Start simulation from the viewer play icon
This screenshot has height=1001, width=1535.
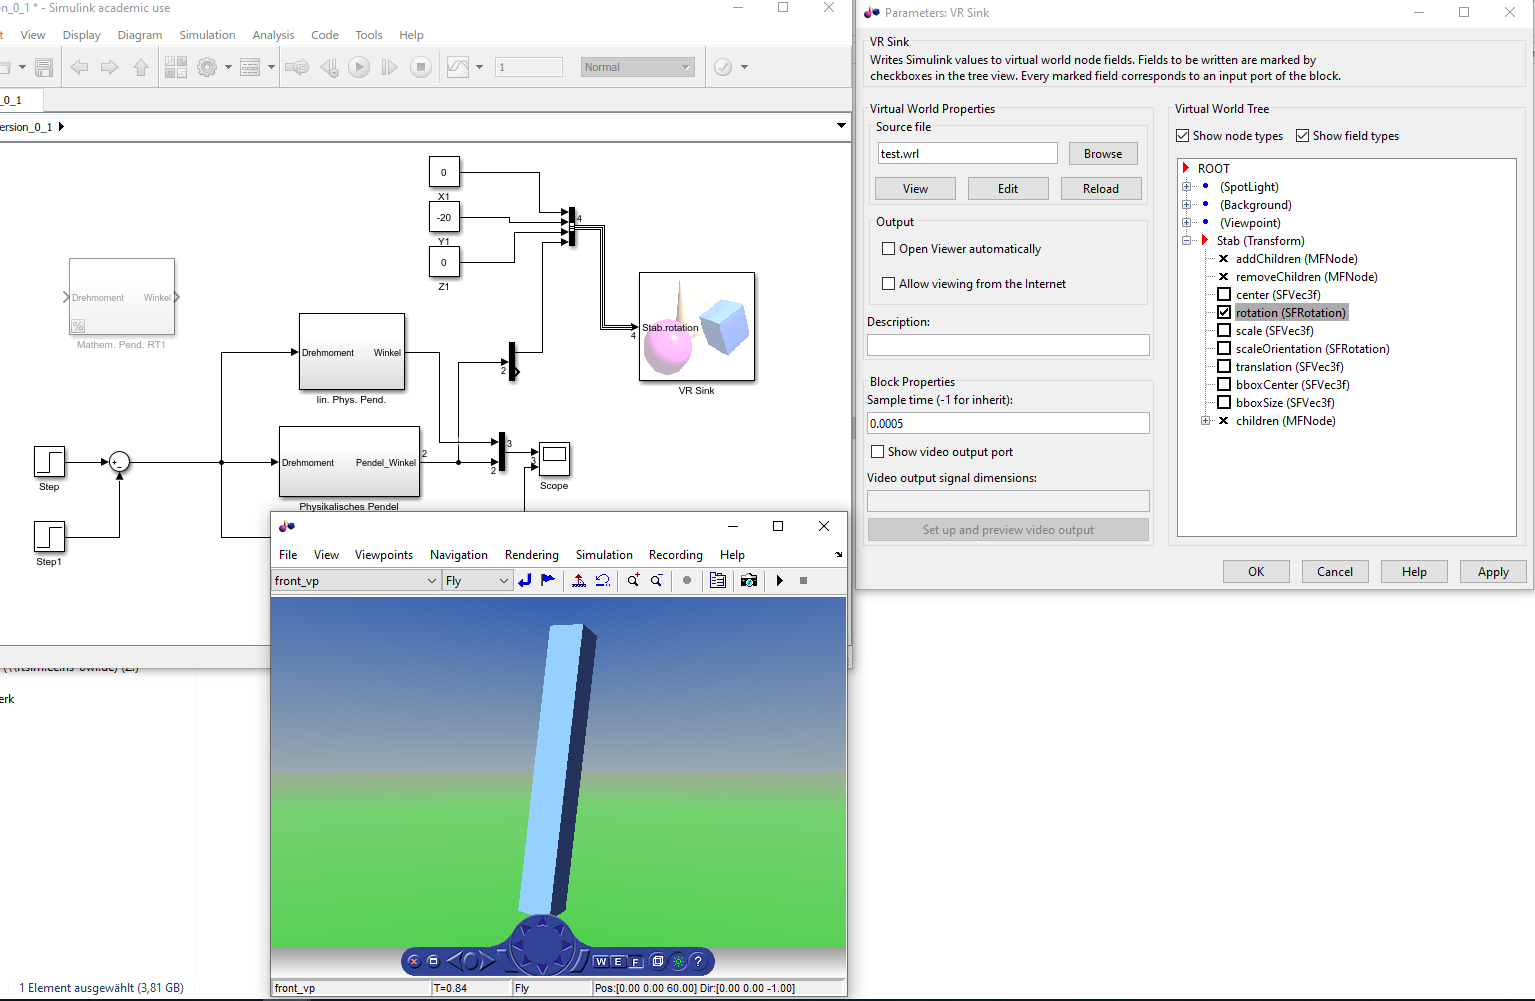click(x=780, y=581)
